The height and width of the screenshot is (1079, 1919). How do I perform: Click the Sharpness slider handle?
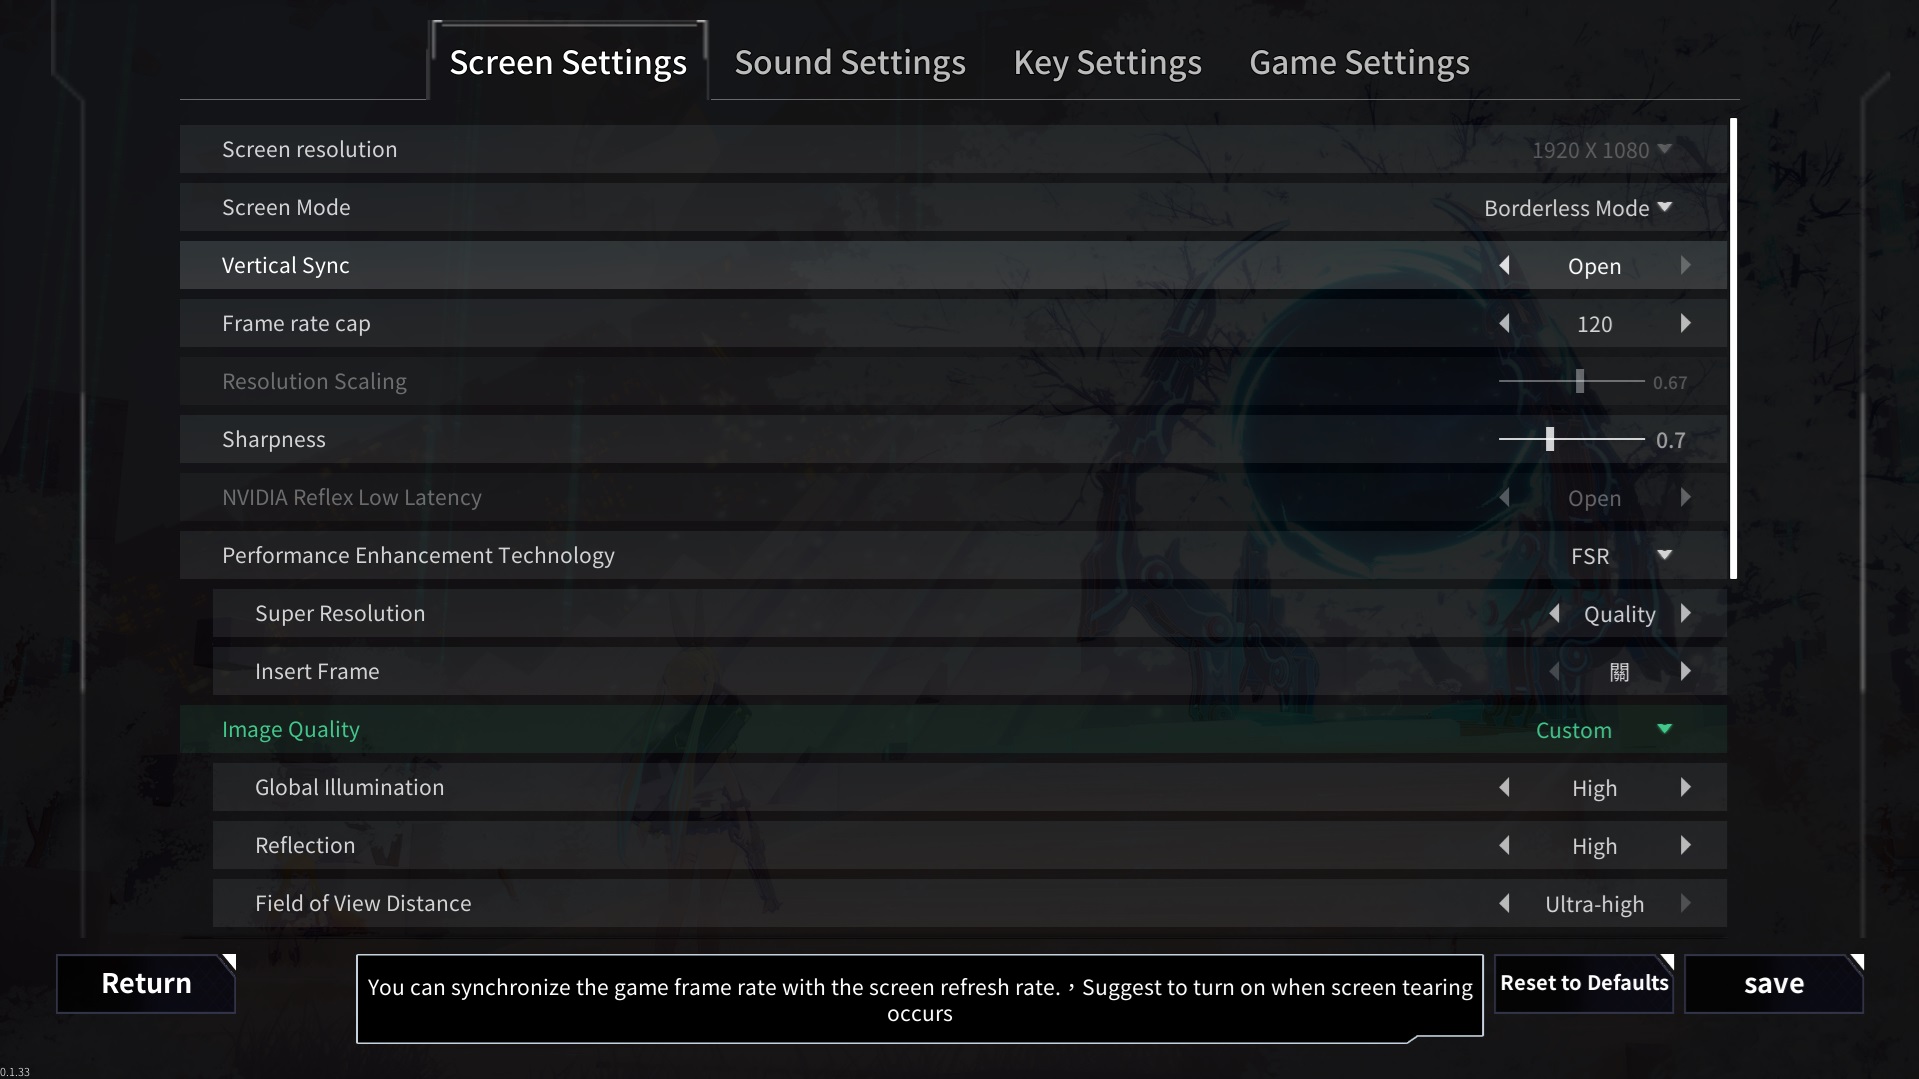tap(1550, 439)
